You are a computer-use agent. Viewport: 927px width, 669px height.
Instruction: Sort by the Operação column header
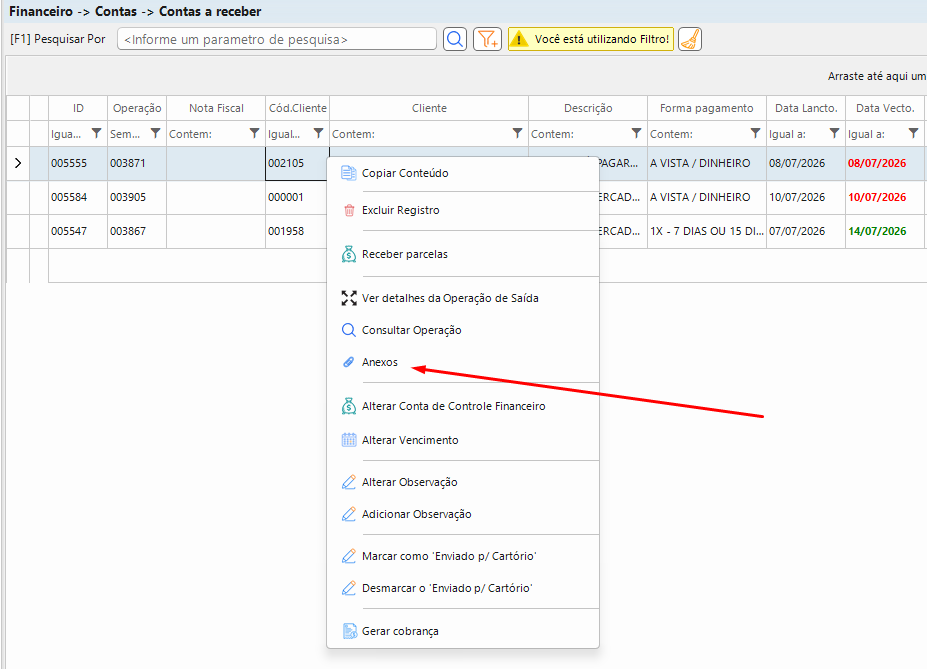click(137, 108)
